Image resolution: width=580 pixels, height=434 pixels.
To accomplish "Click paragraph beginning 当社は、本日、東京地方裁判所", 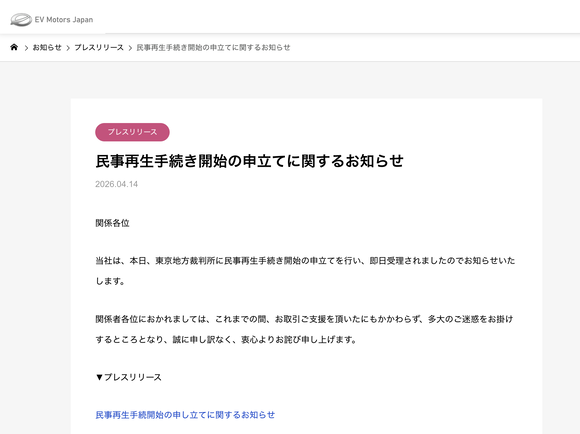I will tap(305, 270).
